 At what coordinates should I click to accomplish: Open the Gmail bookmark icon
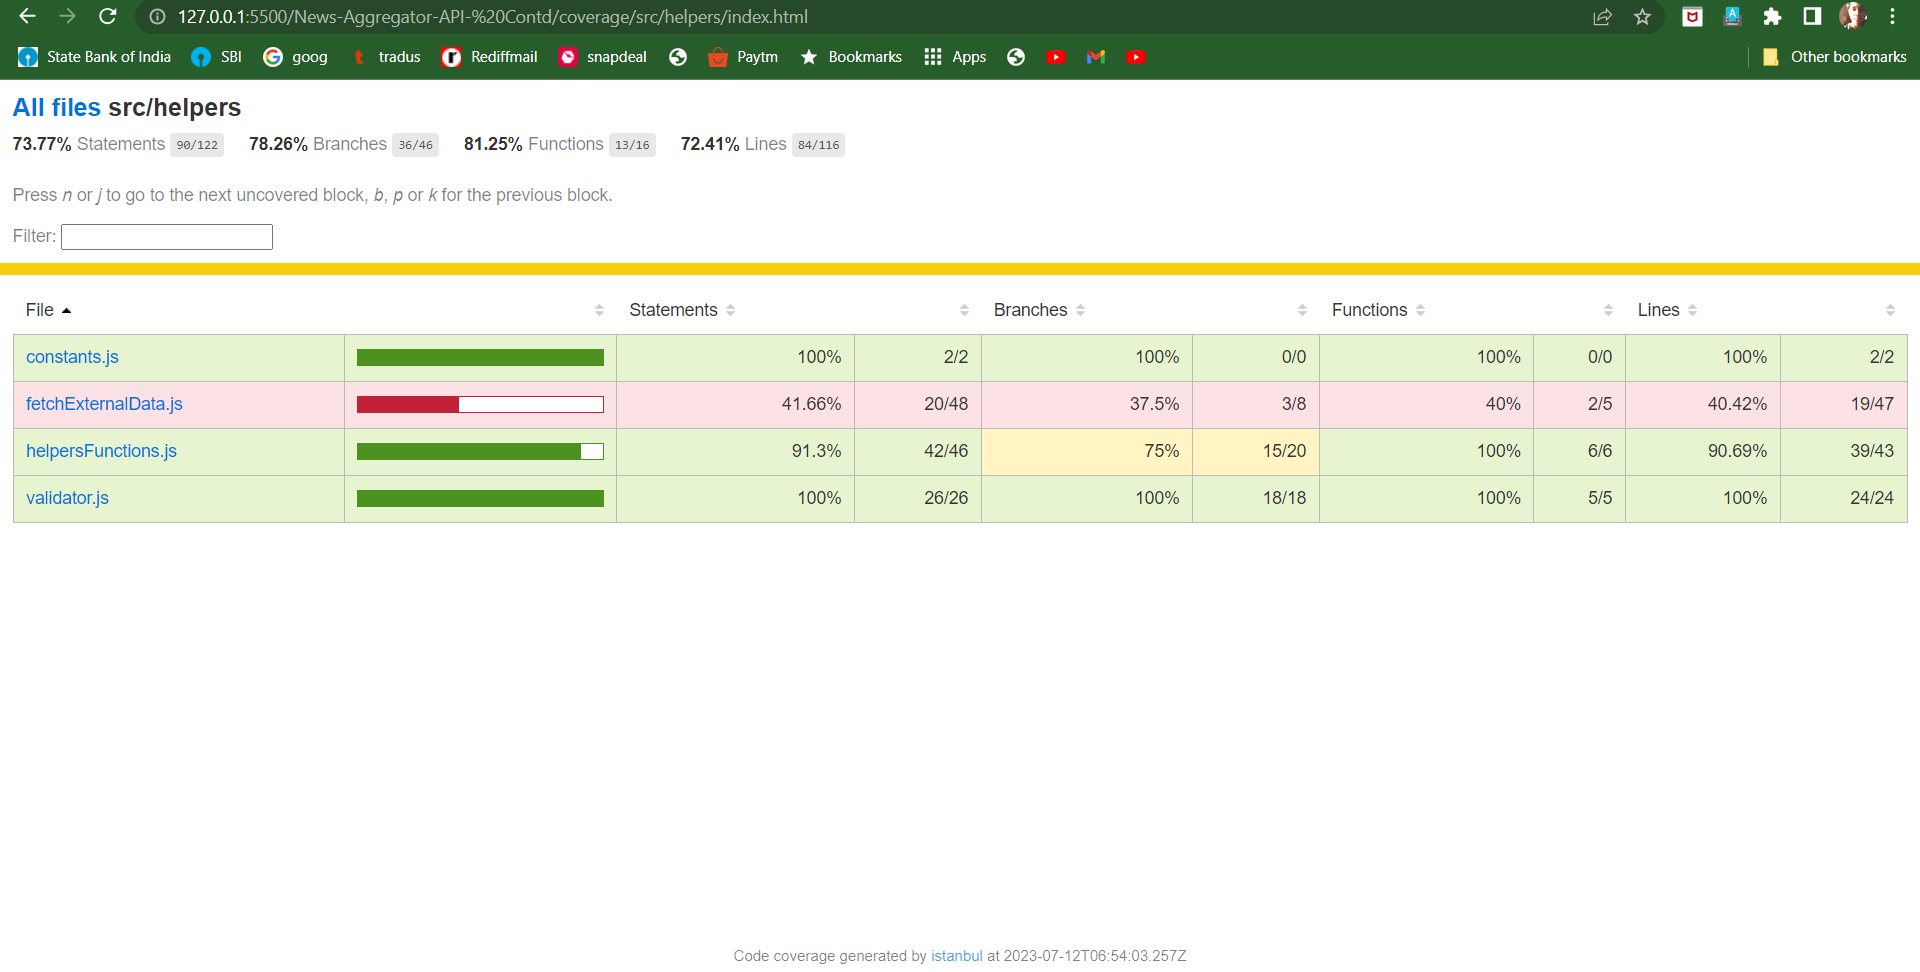pos(1096,57)
